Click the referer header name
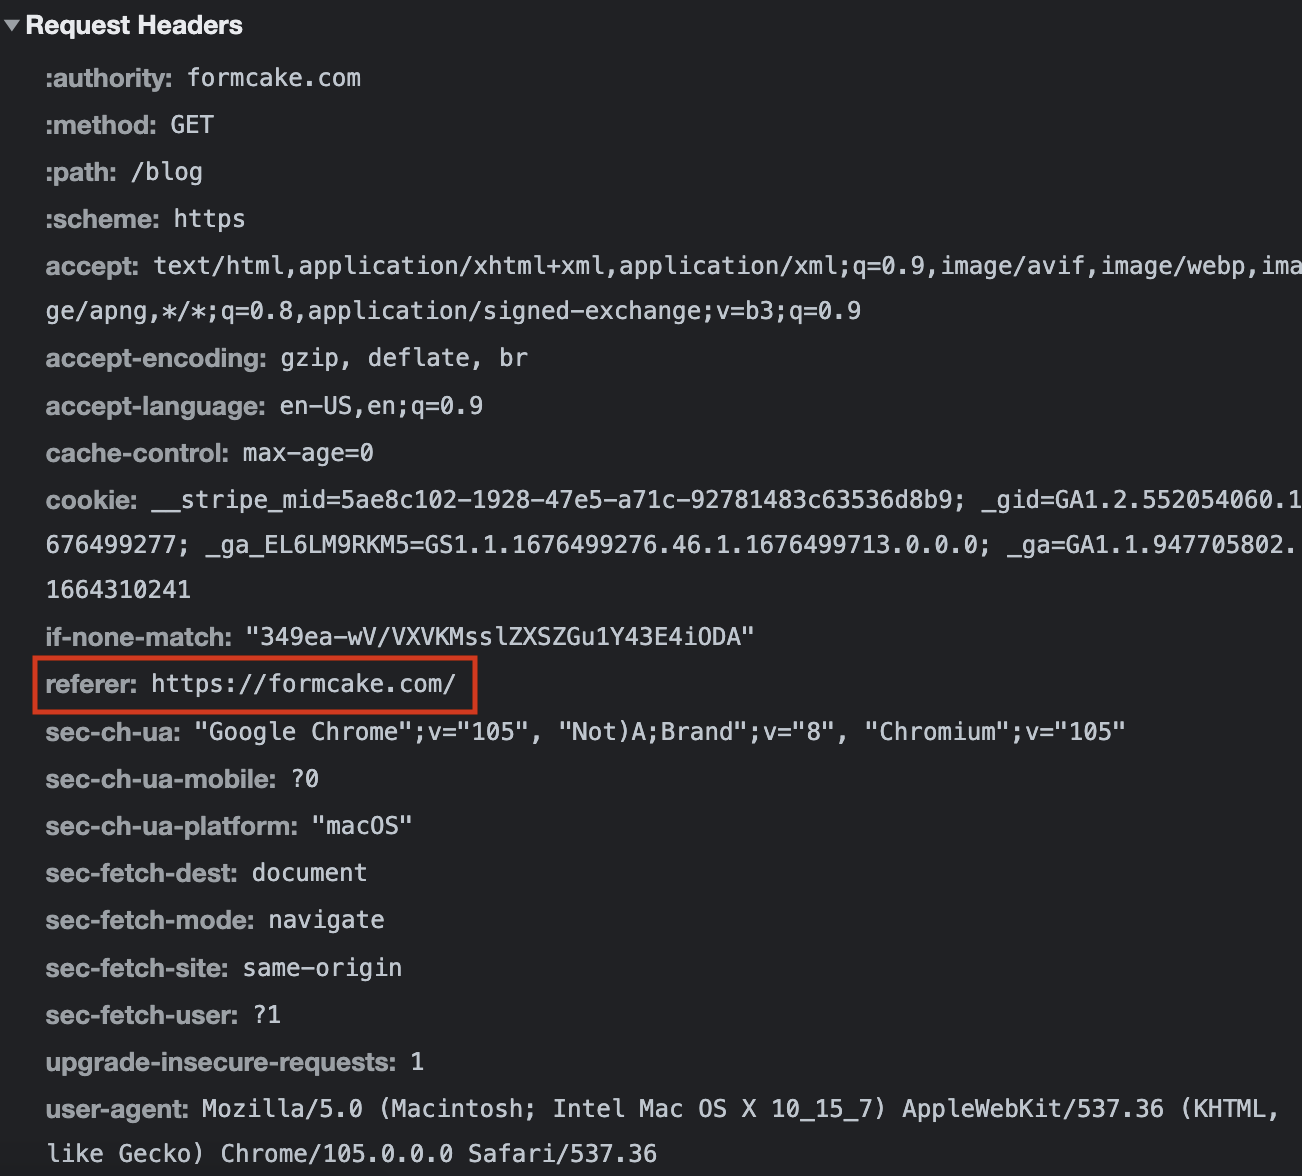This screenshot has height=1176, width=1302. tap(91, 684)
